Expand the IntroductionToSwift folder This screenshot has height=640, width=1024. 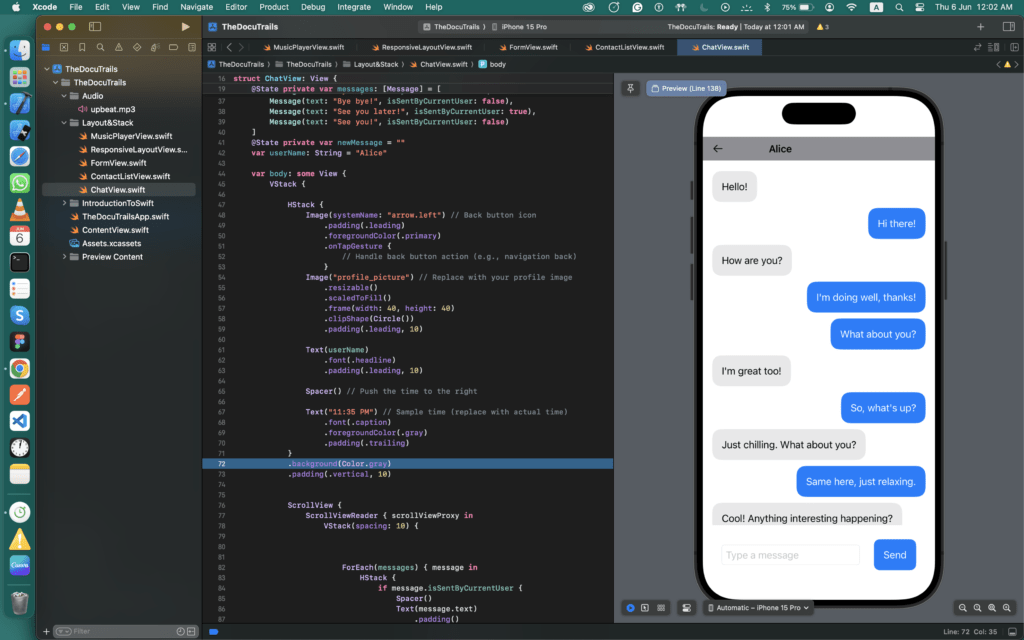point(64,203)
